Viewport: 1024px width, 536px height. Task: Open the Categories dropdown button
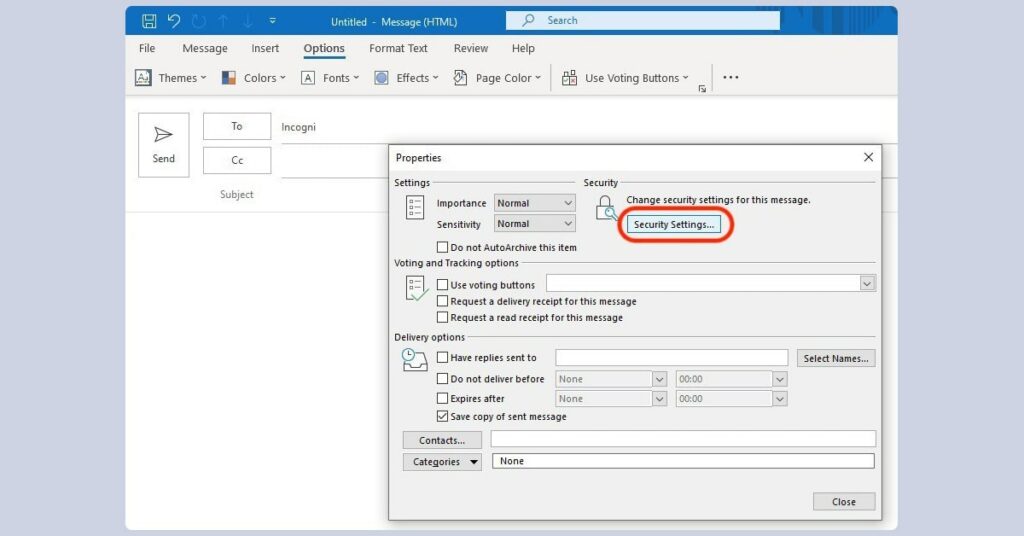point(442,462)
